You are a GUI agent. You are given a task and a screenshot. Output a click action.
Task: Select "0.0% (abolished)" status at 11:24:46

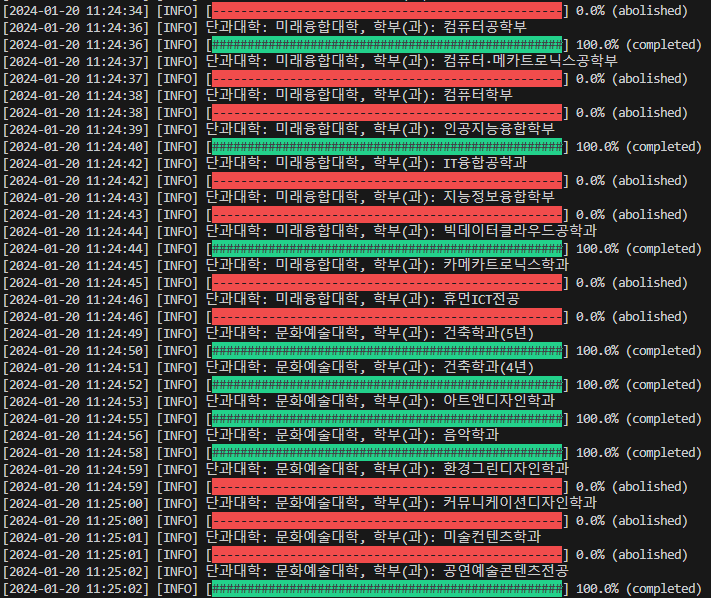tap(632, 316)
